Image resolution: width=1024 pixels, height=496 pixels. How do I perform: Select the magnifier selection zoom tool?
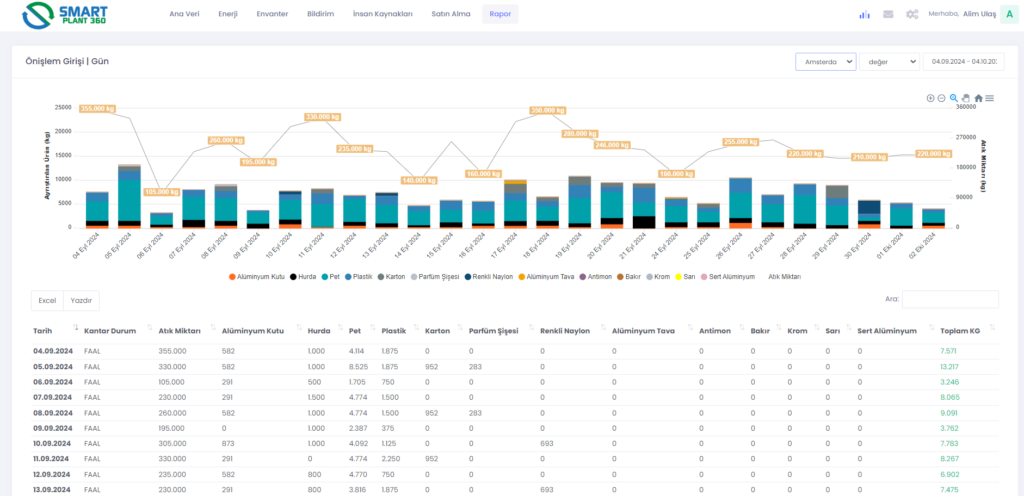953,98
